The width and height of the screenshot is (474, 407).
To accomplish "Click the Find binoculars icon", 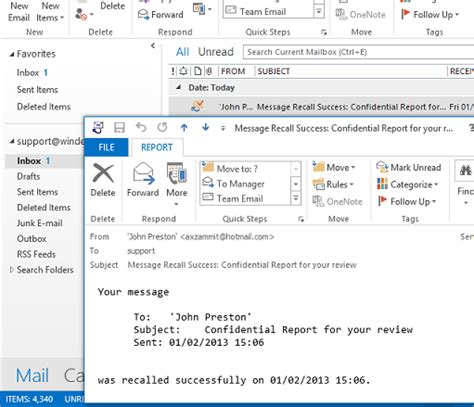I will [466, 171].
